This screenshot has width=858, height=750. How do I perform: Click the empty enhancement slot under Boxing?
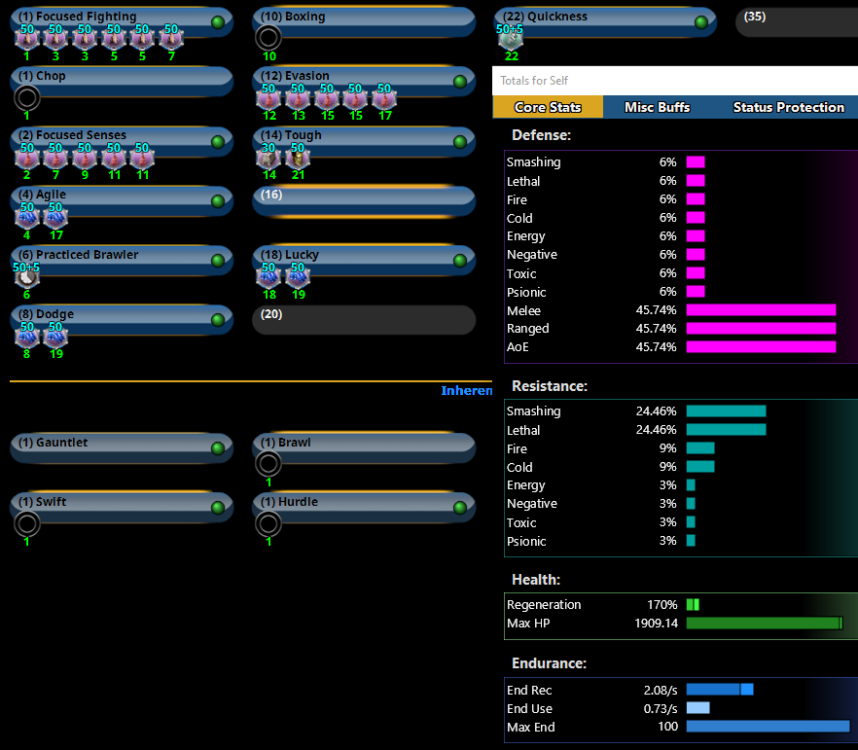coord(268,38)
